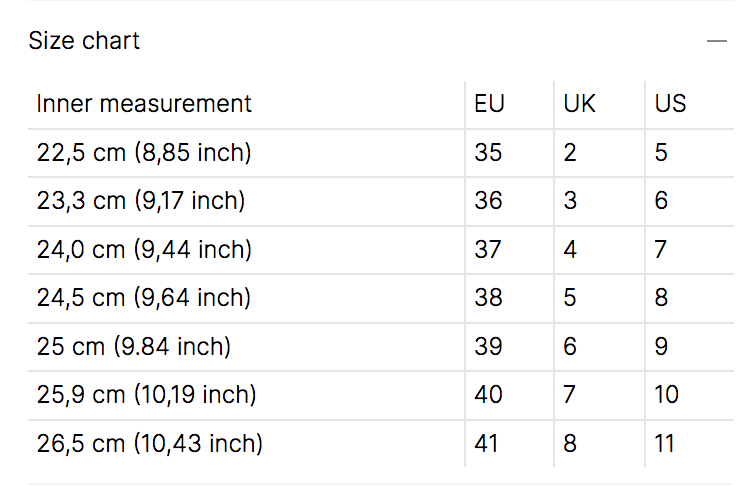Click the 23,3 cm measurement cell

coord(141,201)
